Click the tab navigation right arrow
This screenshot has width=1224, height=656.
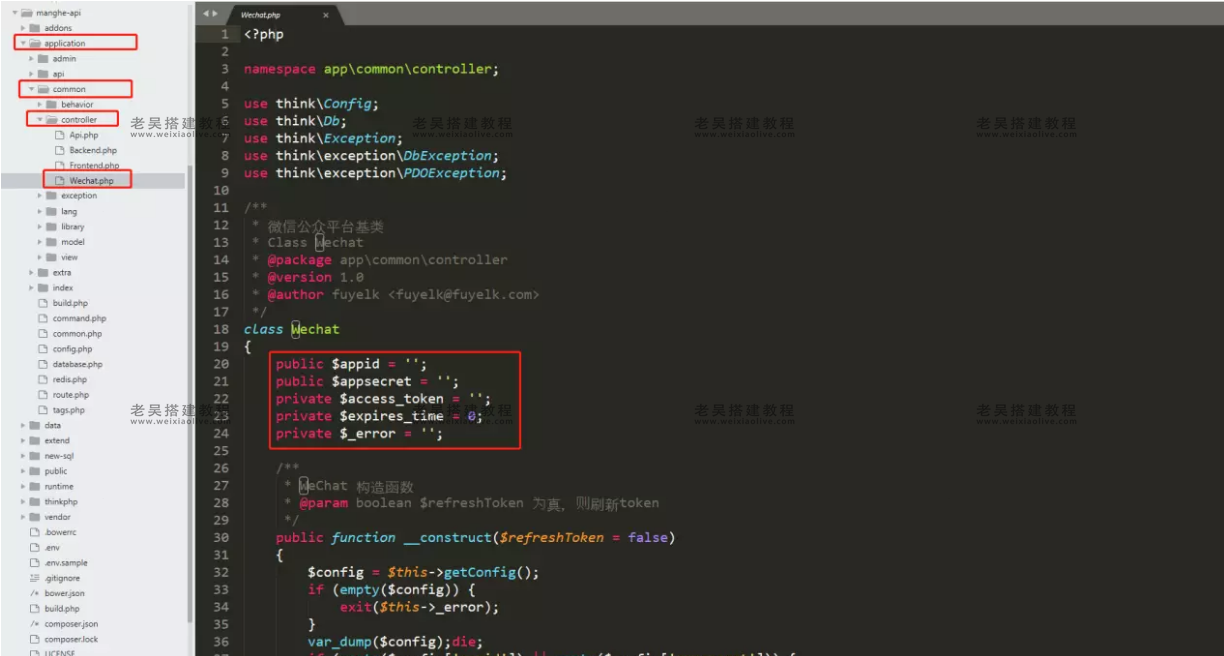tap(213, 15)
